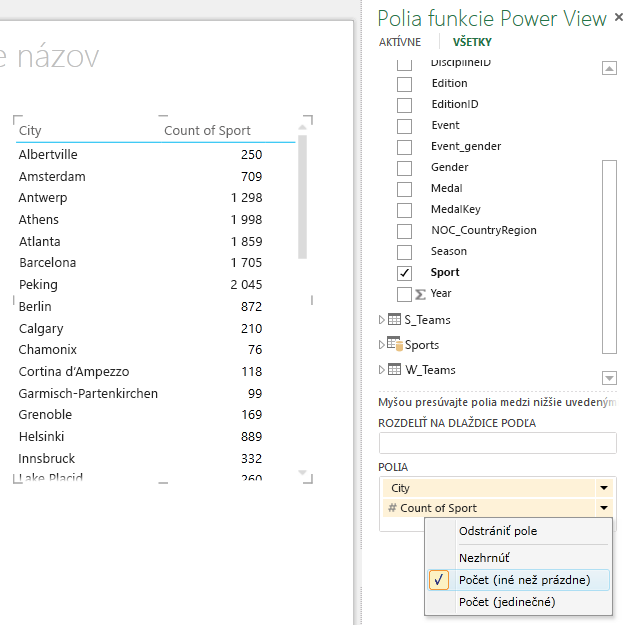Uncheck the Sport field checkbox
This screenshot has width=629, height=625.
pyautogui.click(x=404, y=273)
